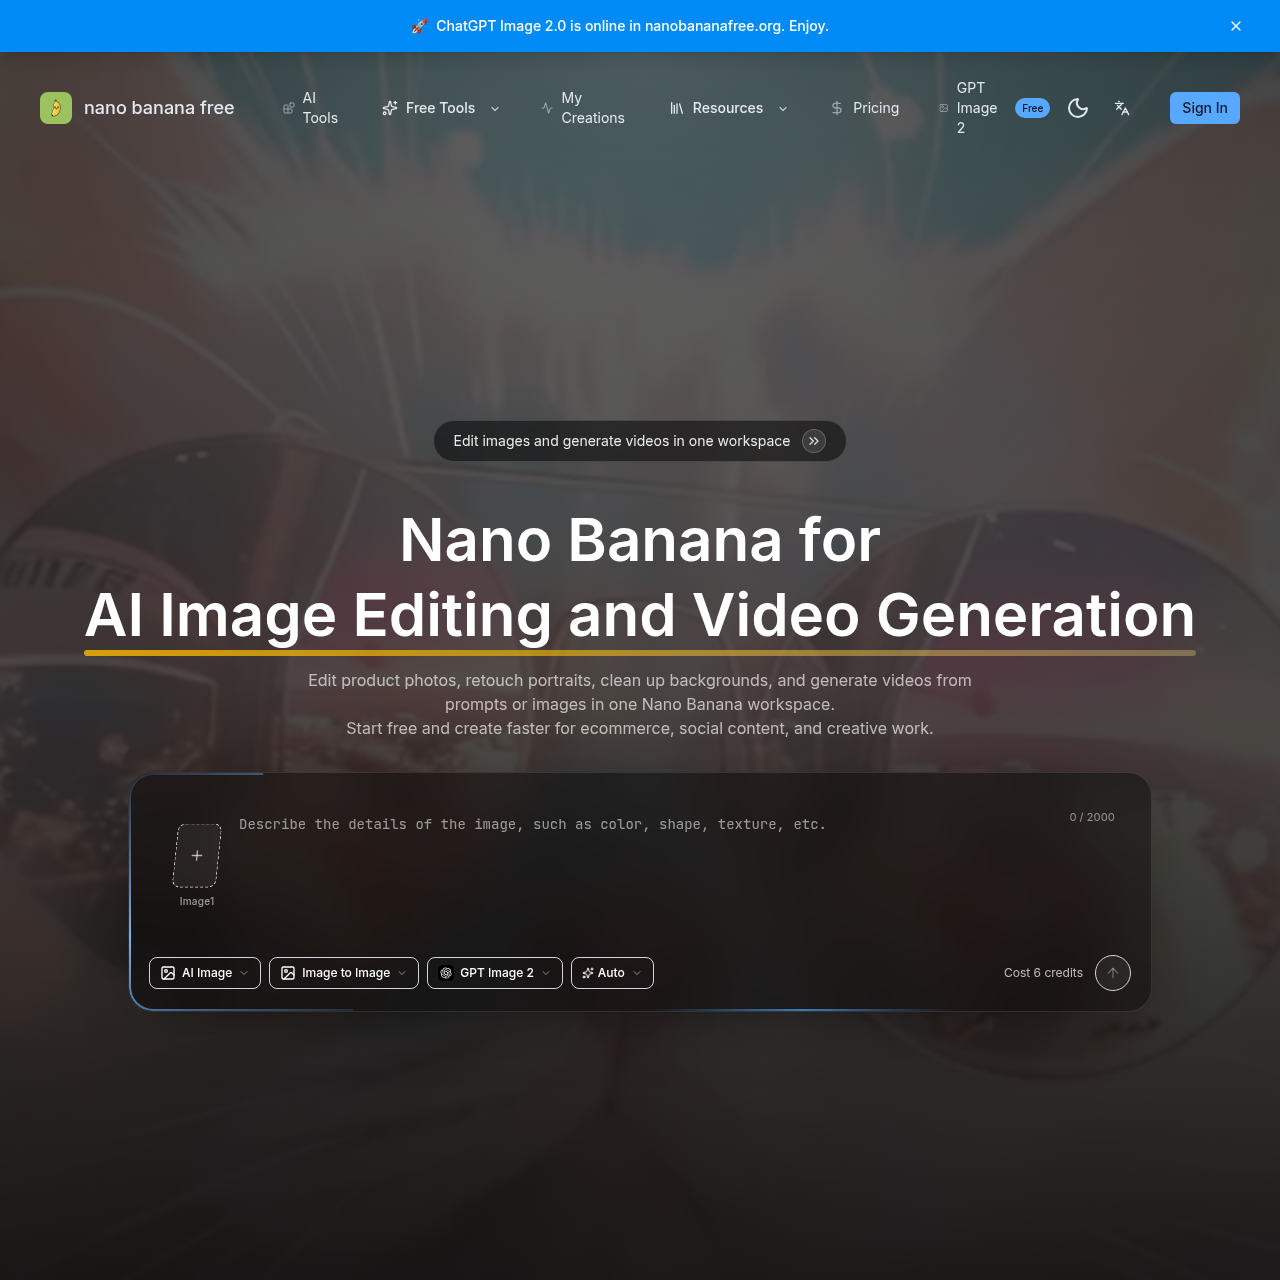Click the small image icon before GPT Image 2 nav
This screenshot has width=1280, height=1280.
coord(943,108)
